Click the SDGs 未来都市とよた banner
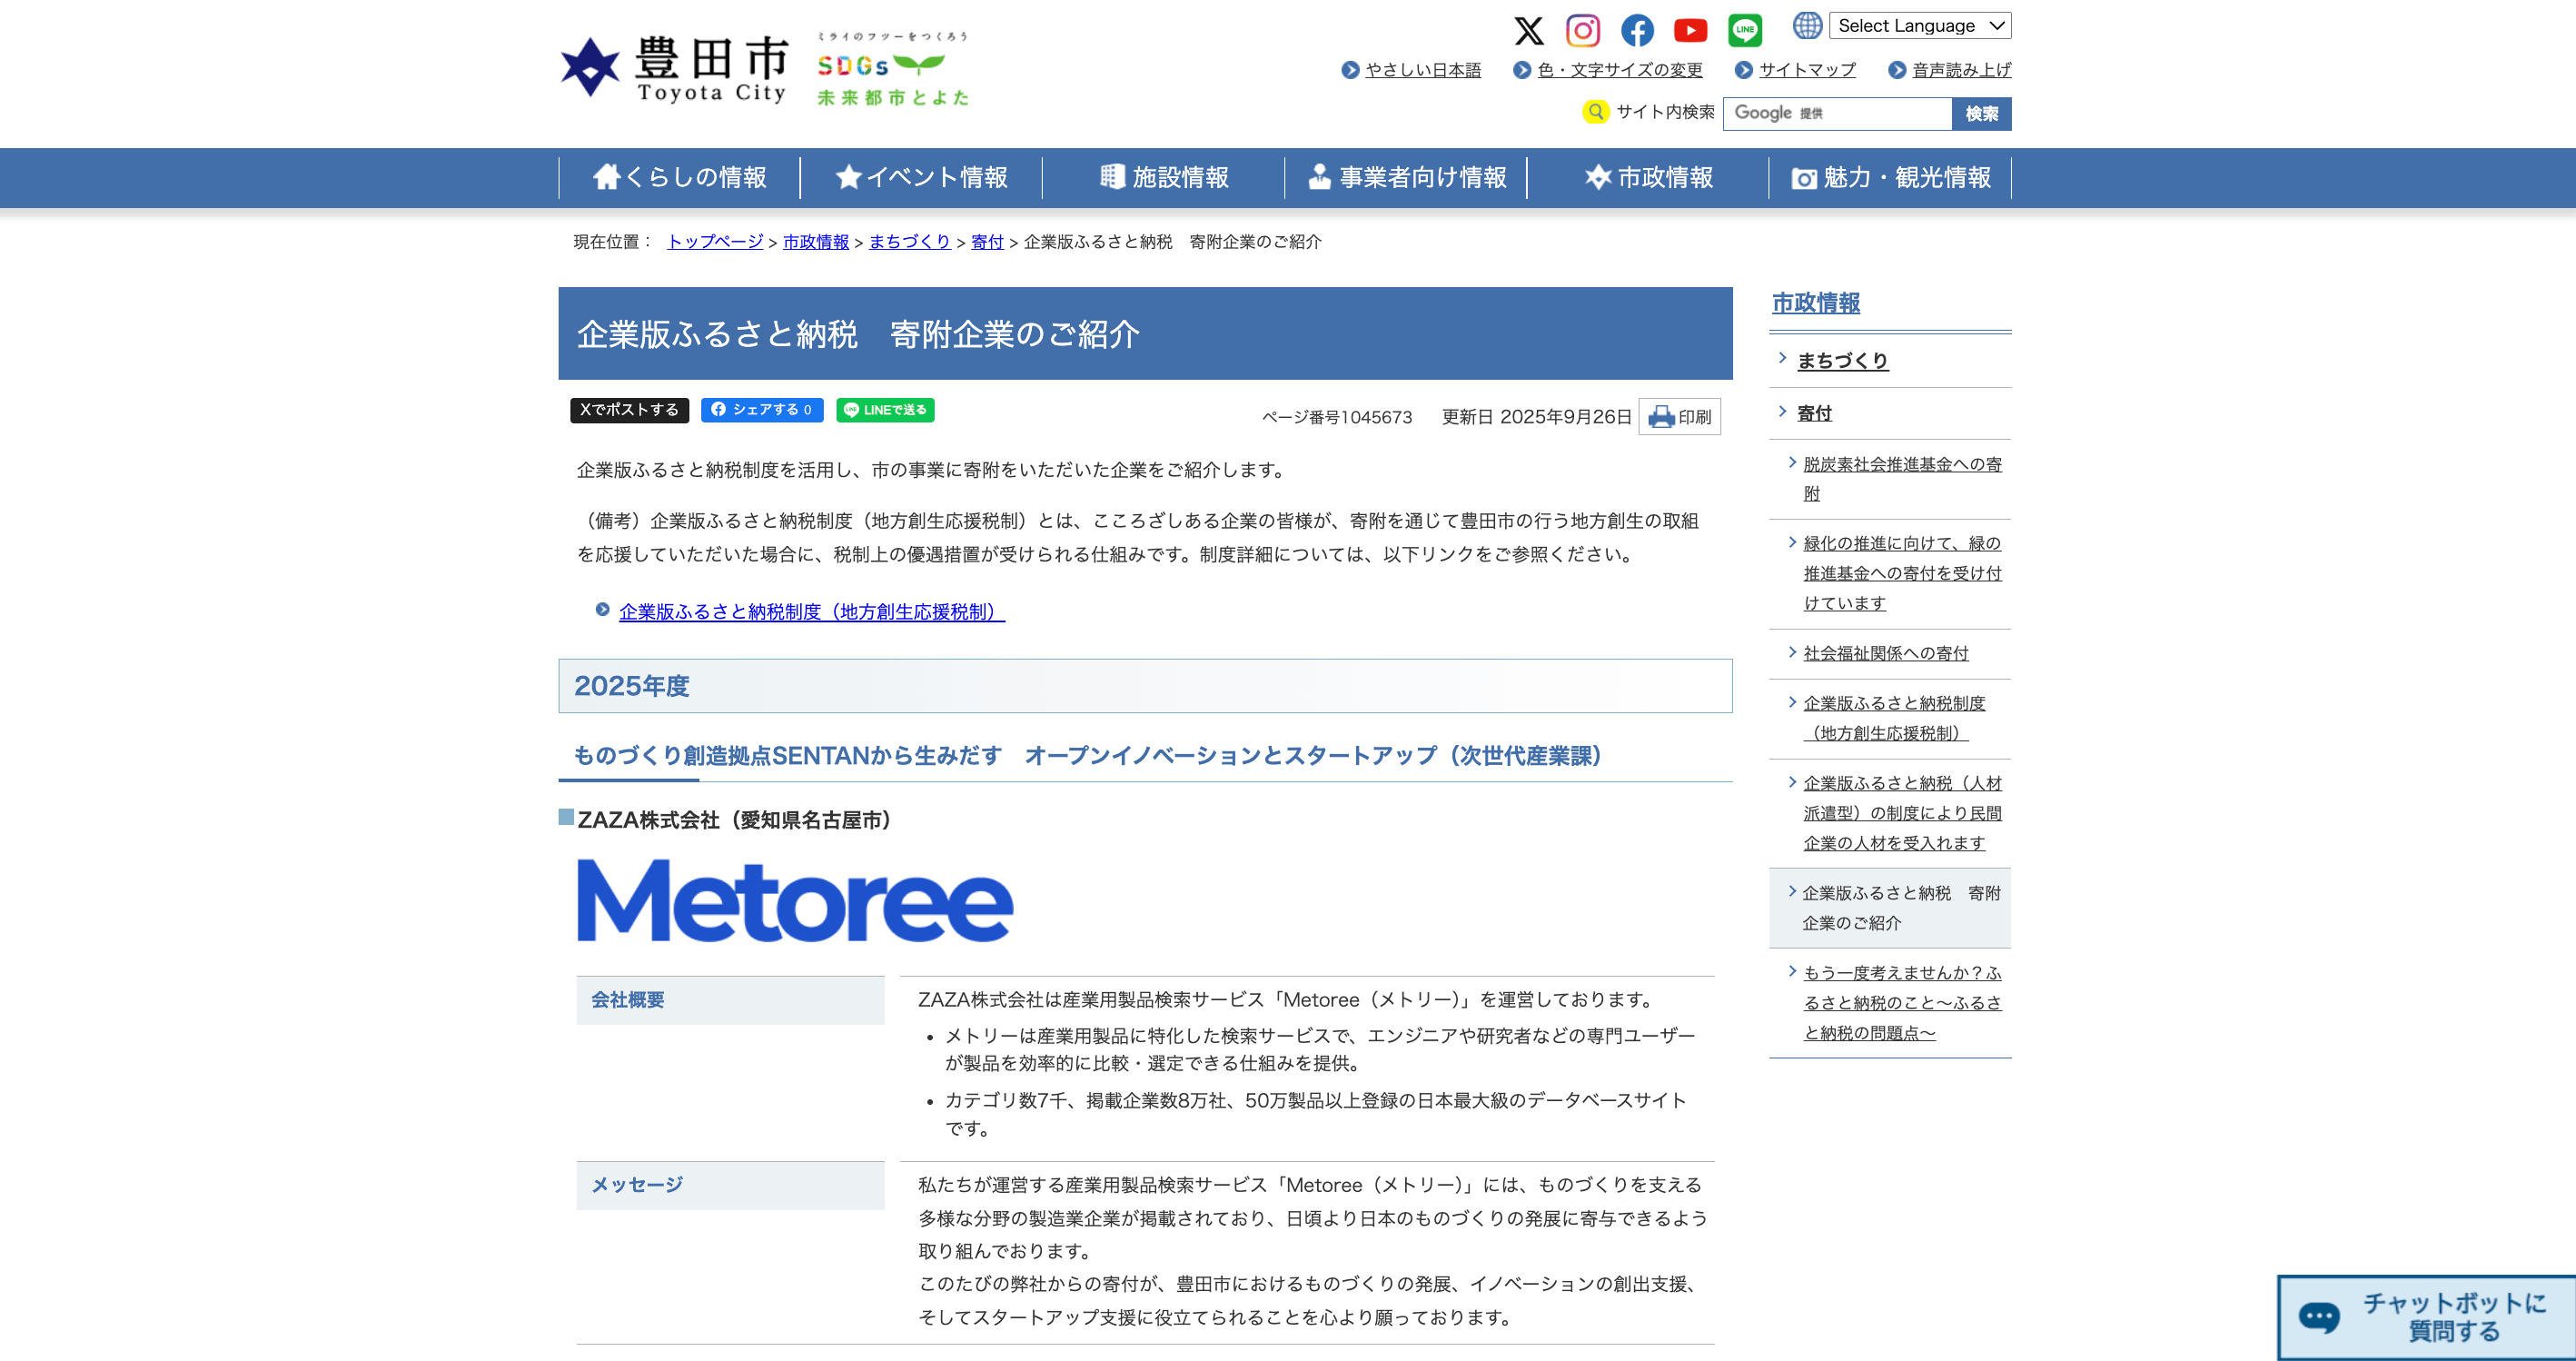This screenshot has height=1361, width=2576. click(x=892, y=68)
